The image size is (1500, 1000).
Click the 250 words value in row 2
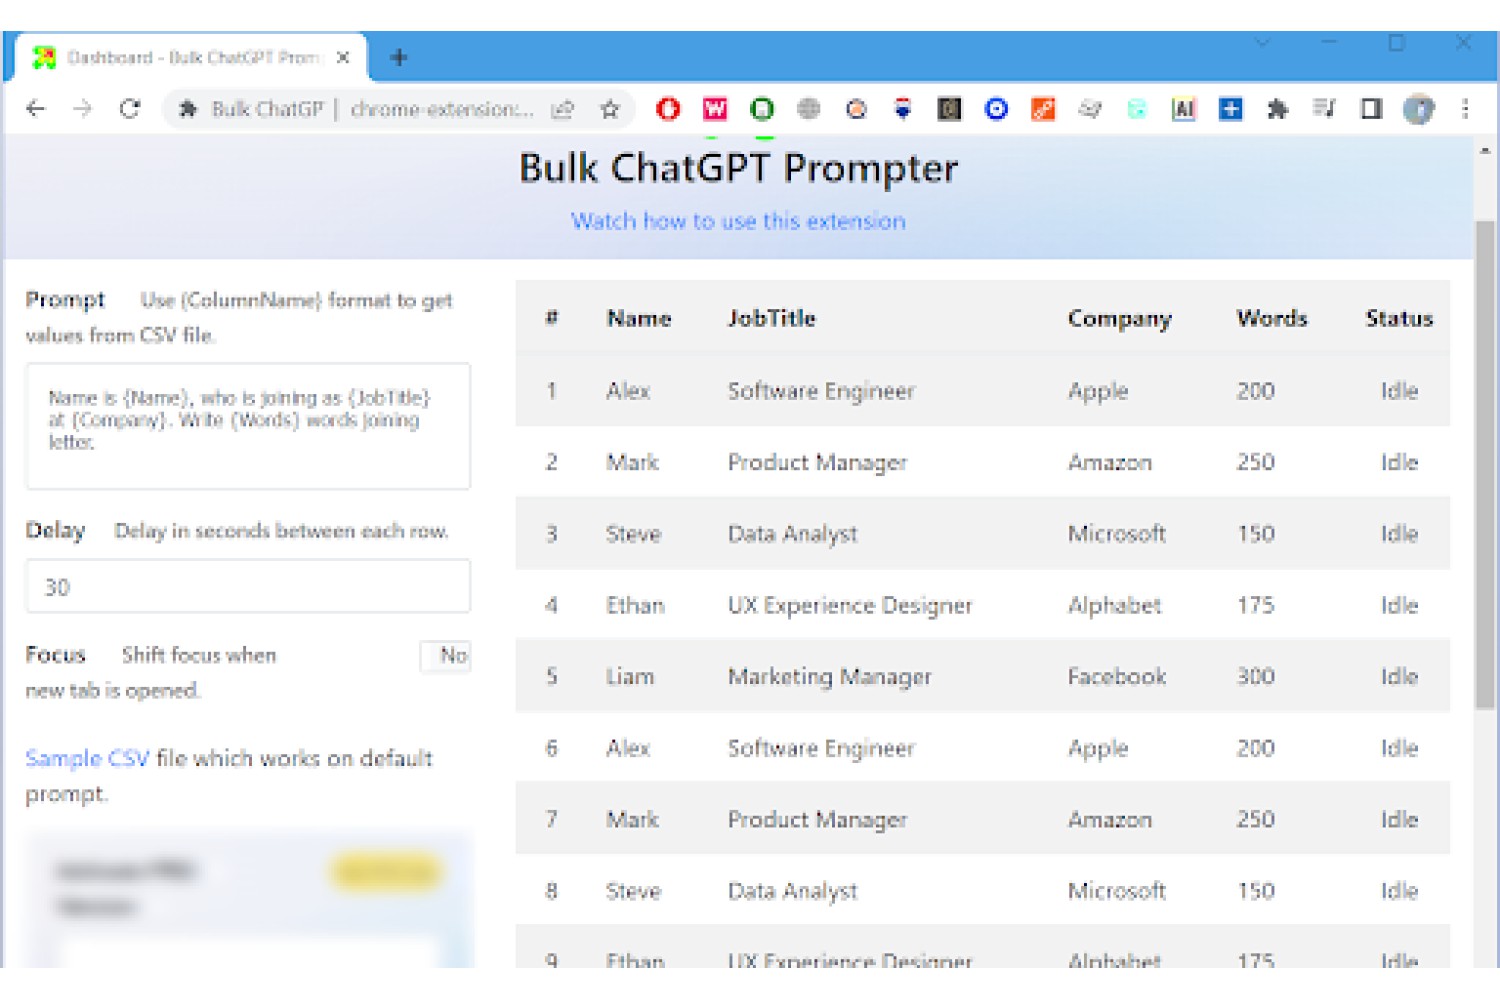(1256, 462)
